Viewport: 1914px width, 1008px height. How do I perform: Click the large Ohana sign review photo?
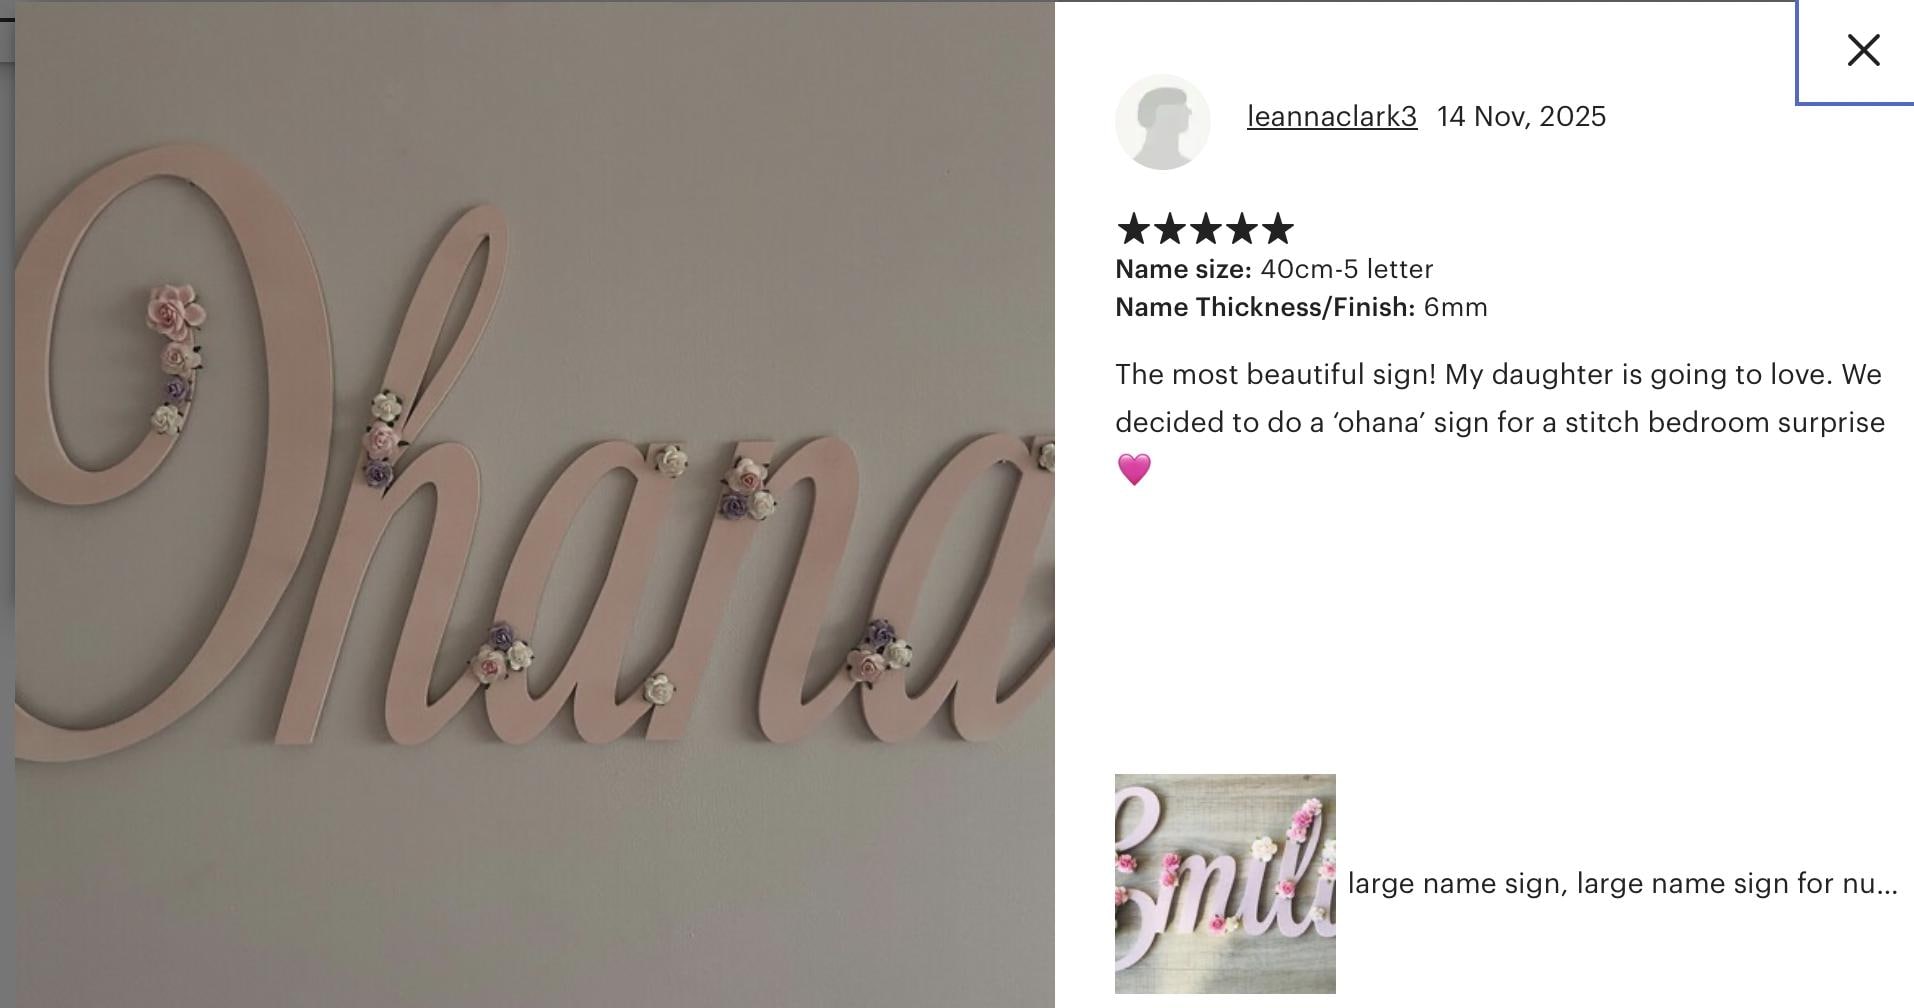535,505
